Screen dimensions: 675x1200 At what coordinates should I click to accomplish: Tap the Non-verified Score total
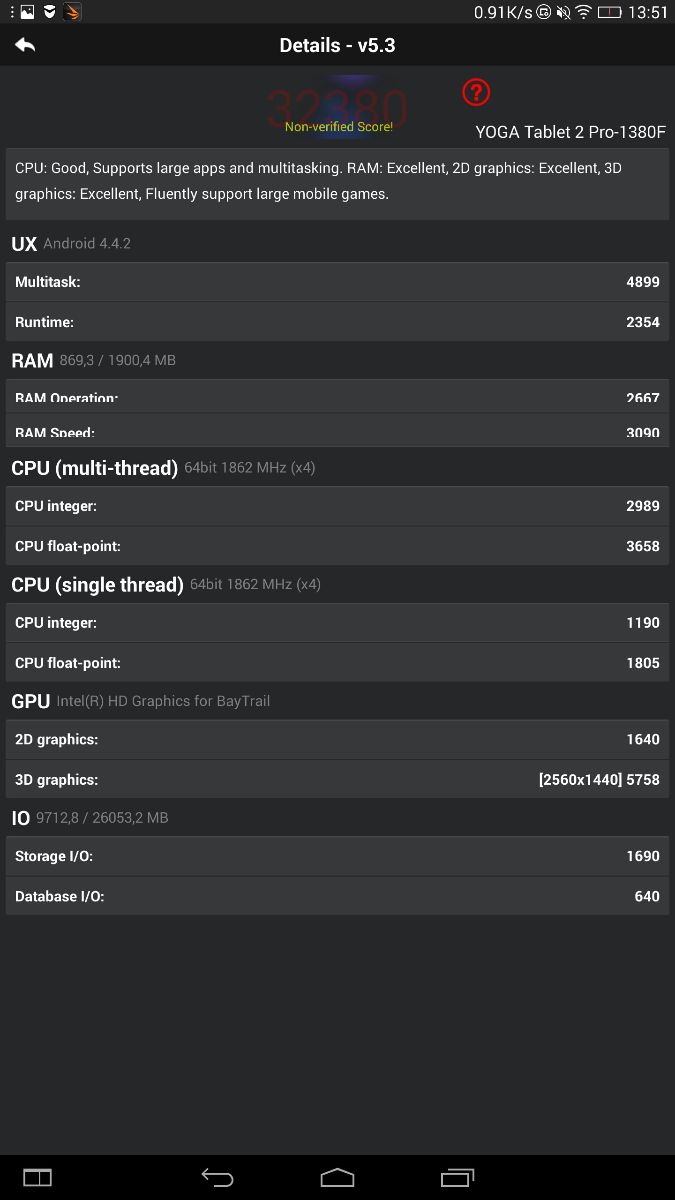338,108
